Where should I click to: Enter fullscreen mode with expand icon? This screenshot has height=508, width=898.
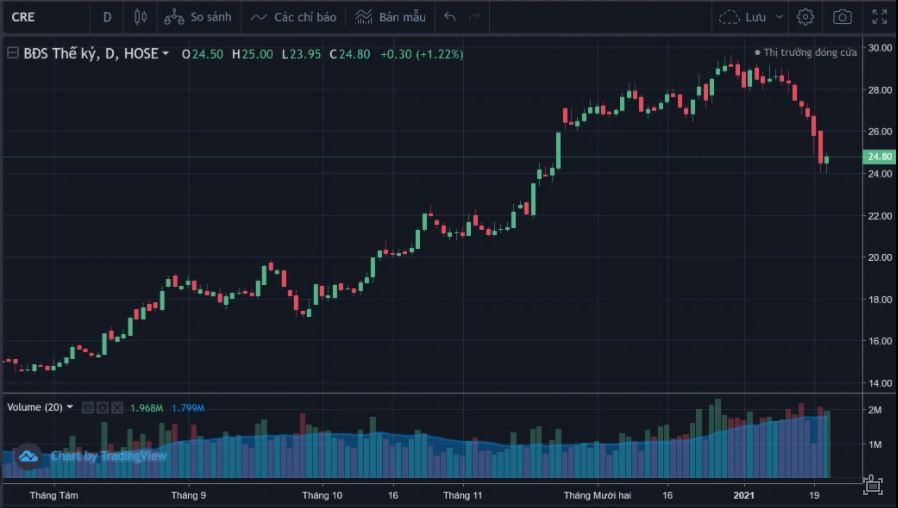[x=880, y=17]
